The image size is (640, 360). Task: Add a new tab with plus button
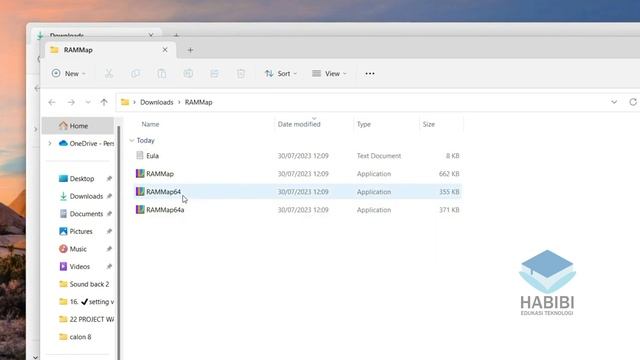tap(190, 50)
